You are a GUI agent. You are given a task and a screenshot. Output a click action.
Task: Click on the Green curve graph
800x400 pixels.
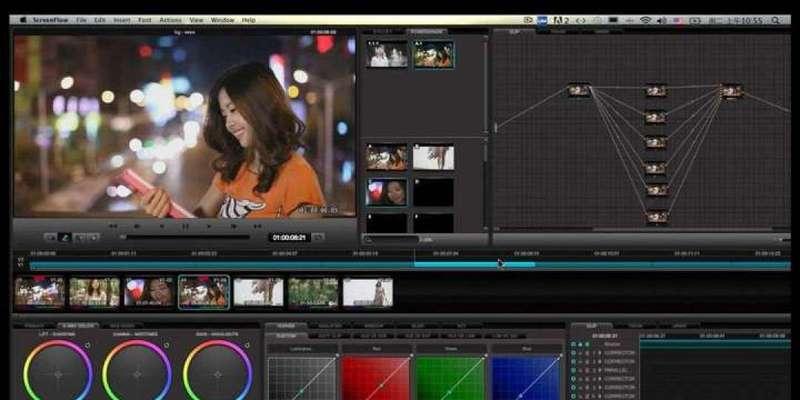pos(450,378)
